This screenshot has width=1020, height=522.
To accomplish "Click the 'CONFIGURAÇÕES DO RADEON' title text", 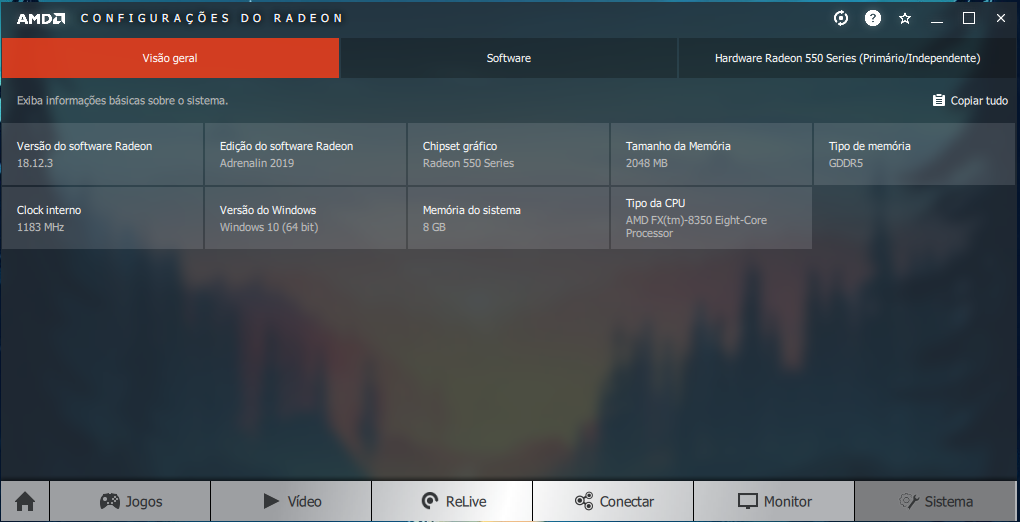I will click(212, 18).
